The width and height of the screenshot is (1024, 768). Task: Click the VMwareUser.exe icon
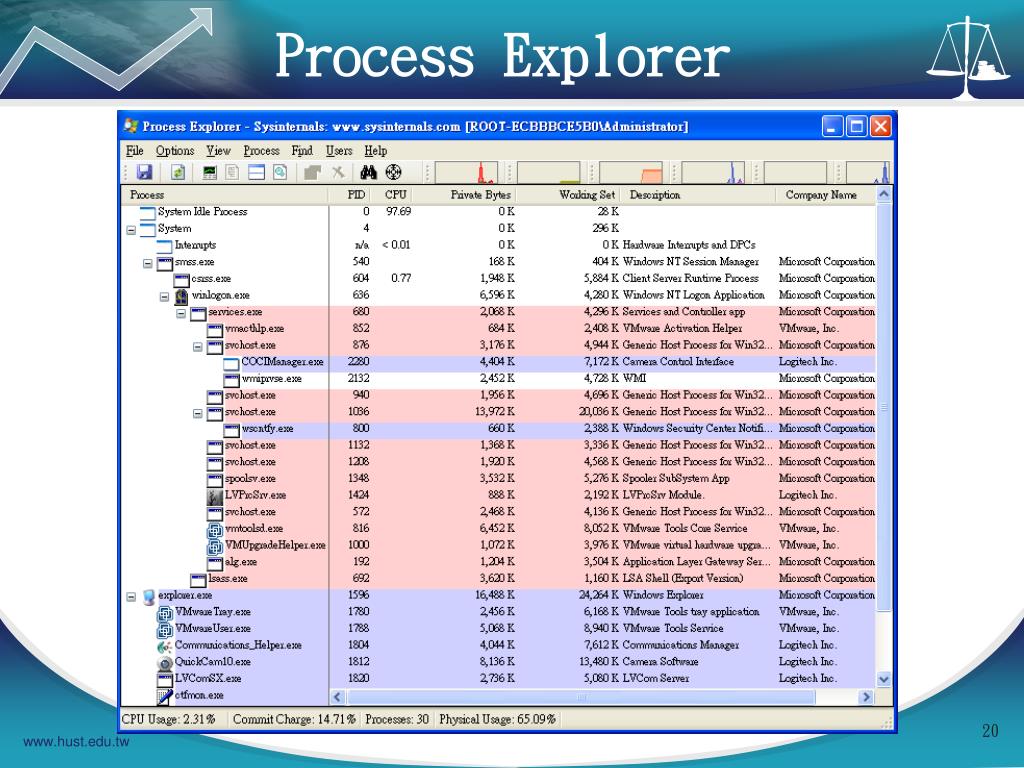[x=165, y=629]
